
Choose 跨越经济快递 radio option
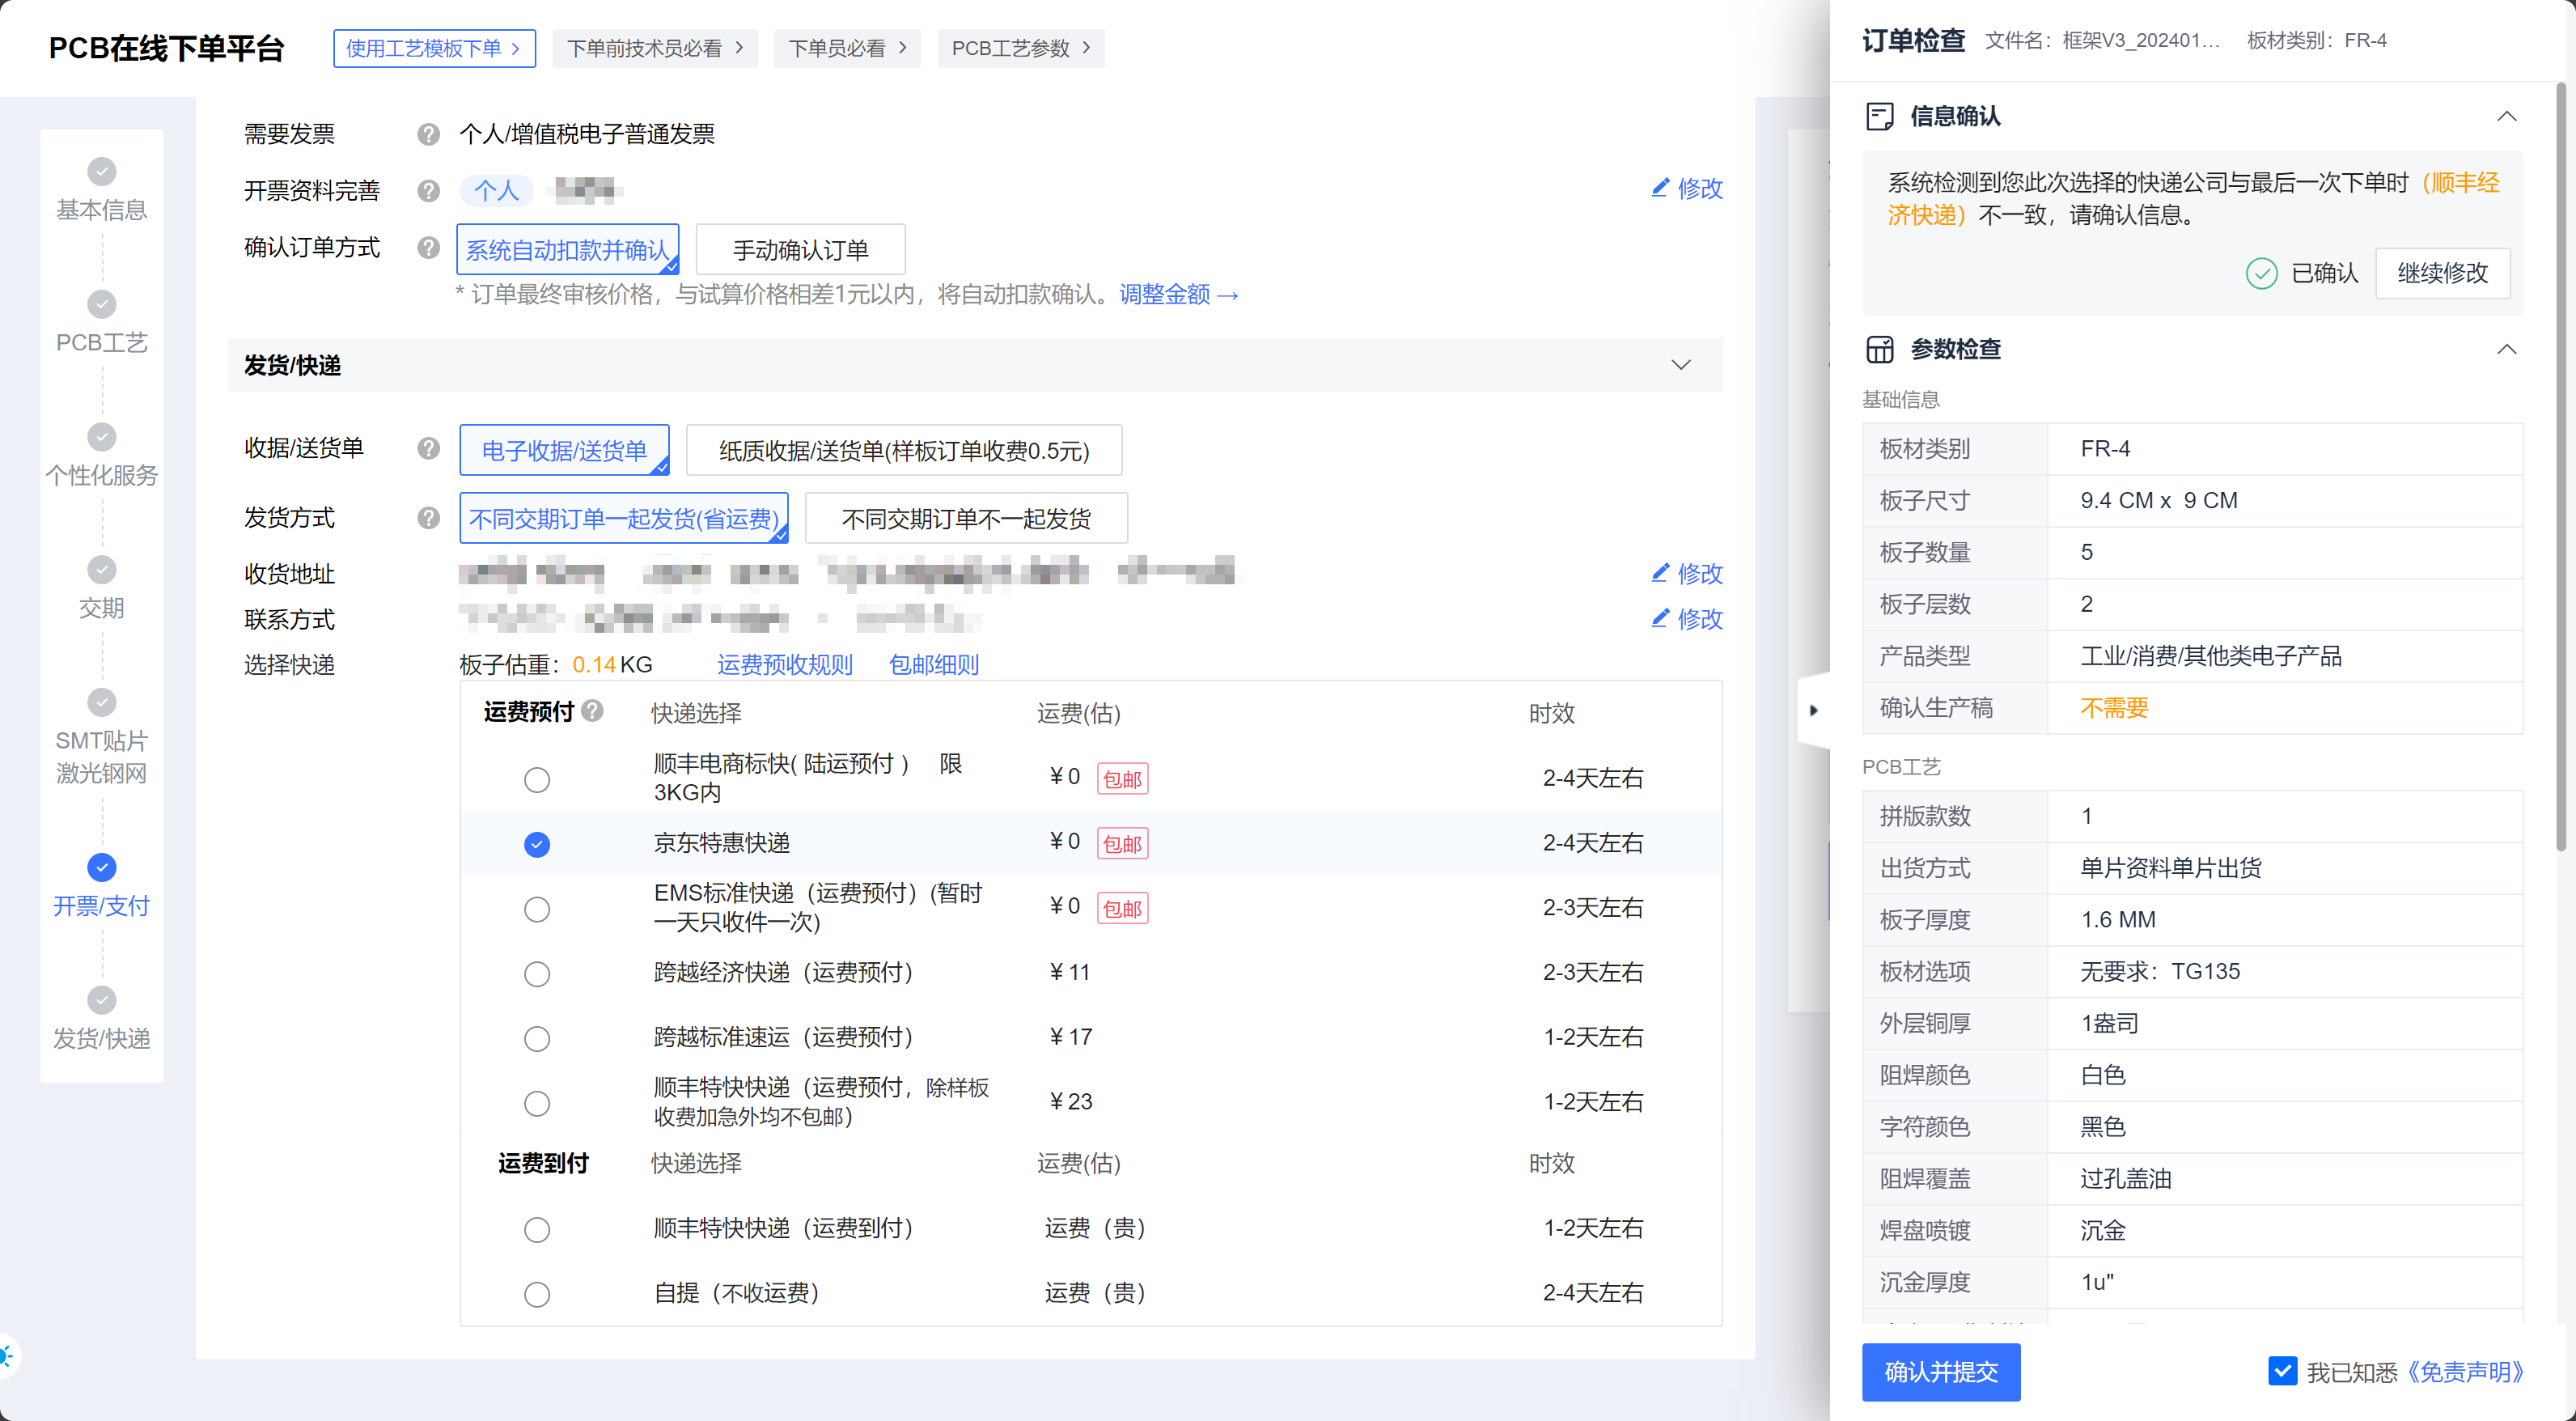coord(537,973)
